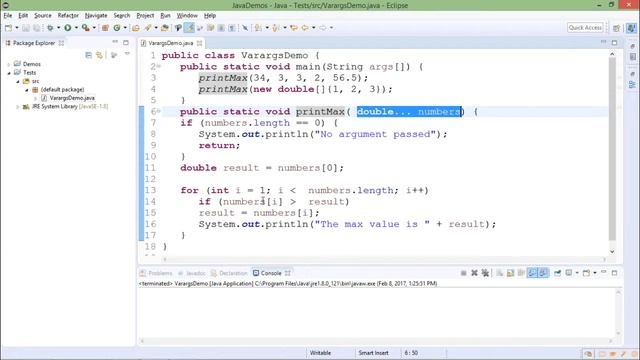Open the Debug button dropdown arrow

[58, 28]
